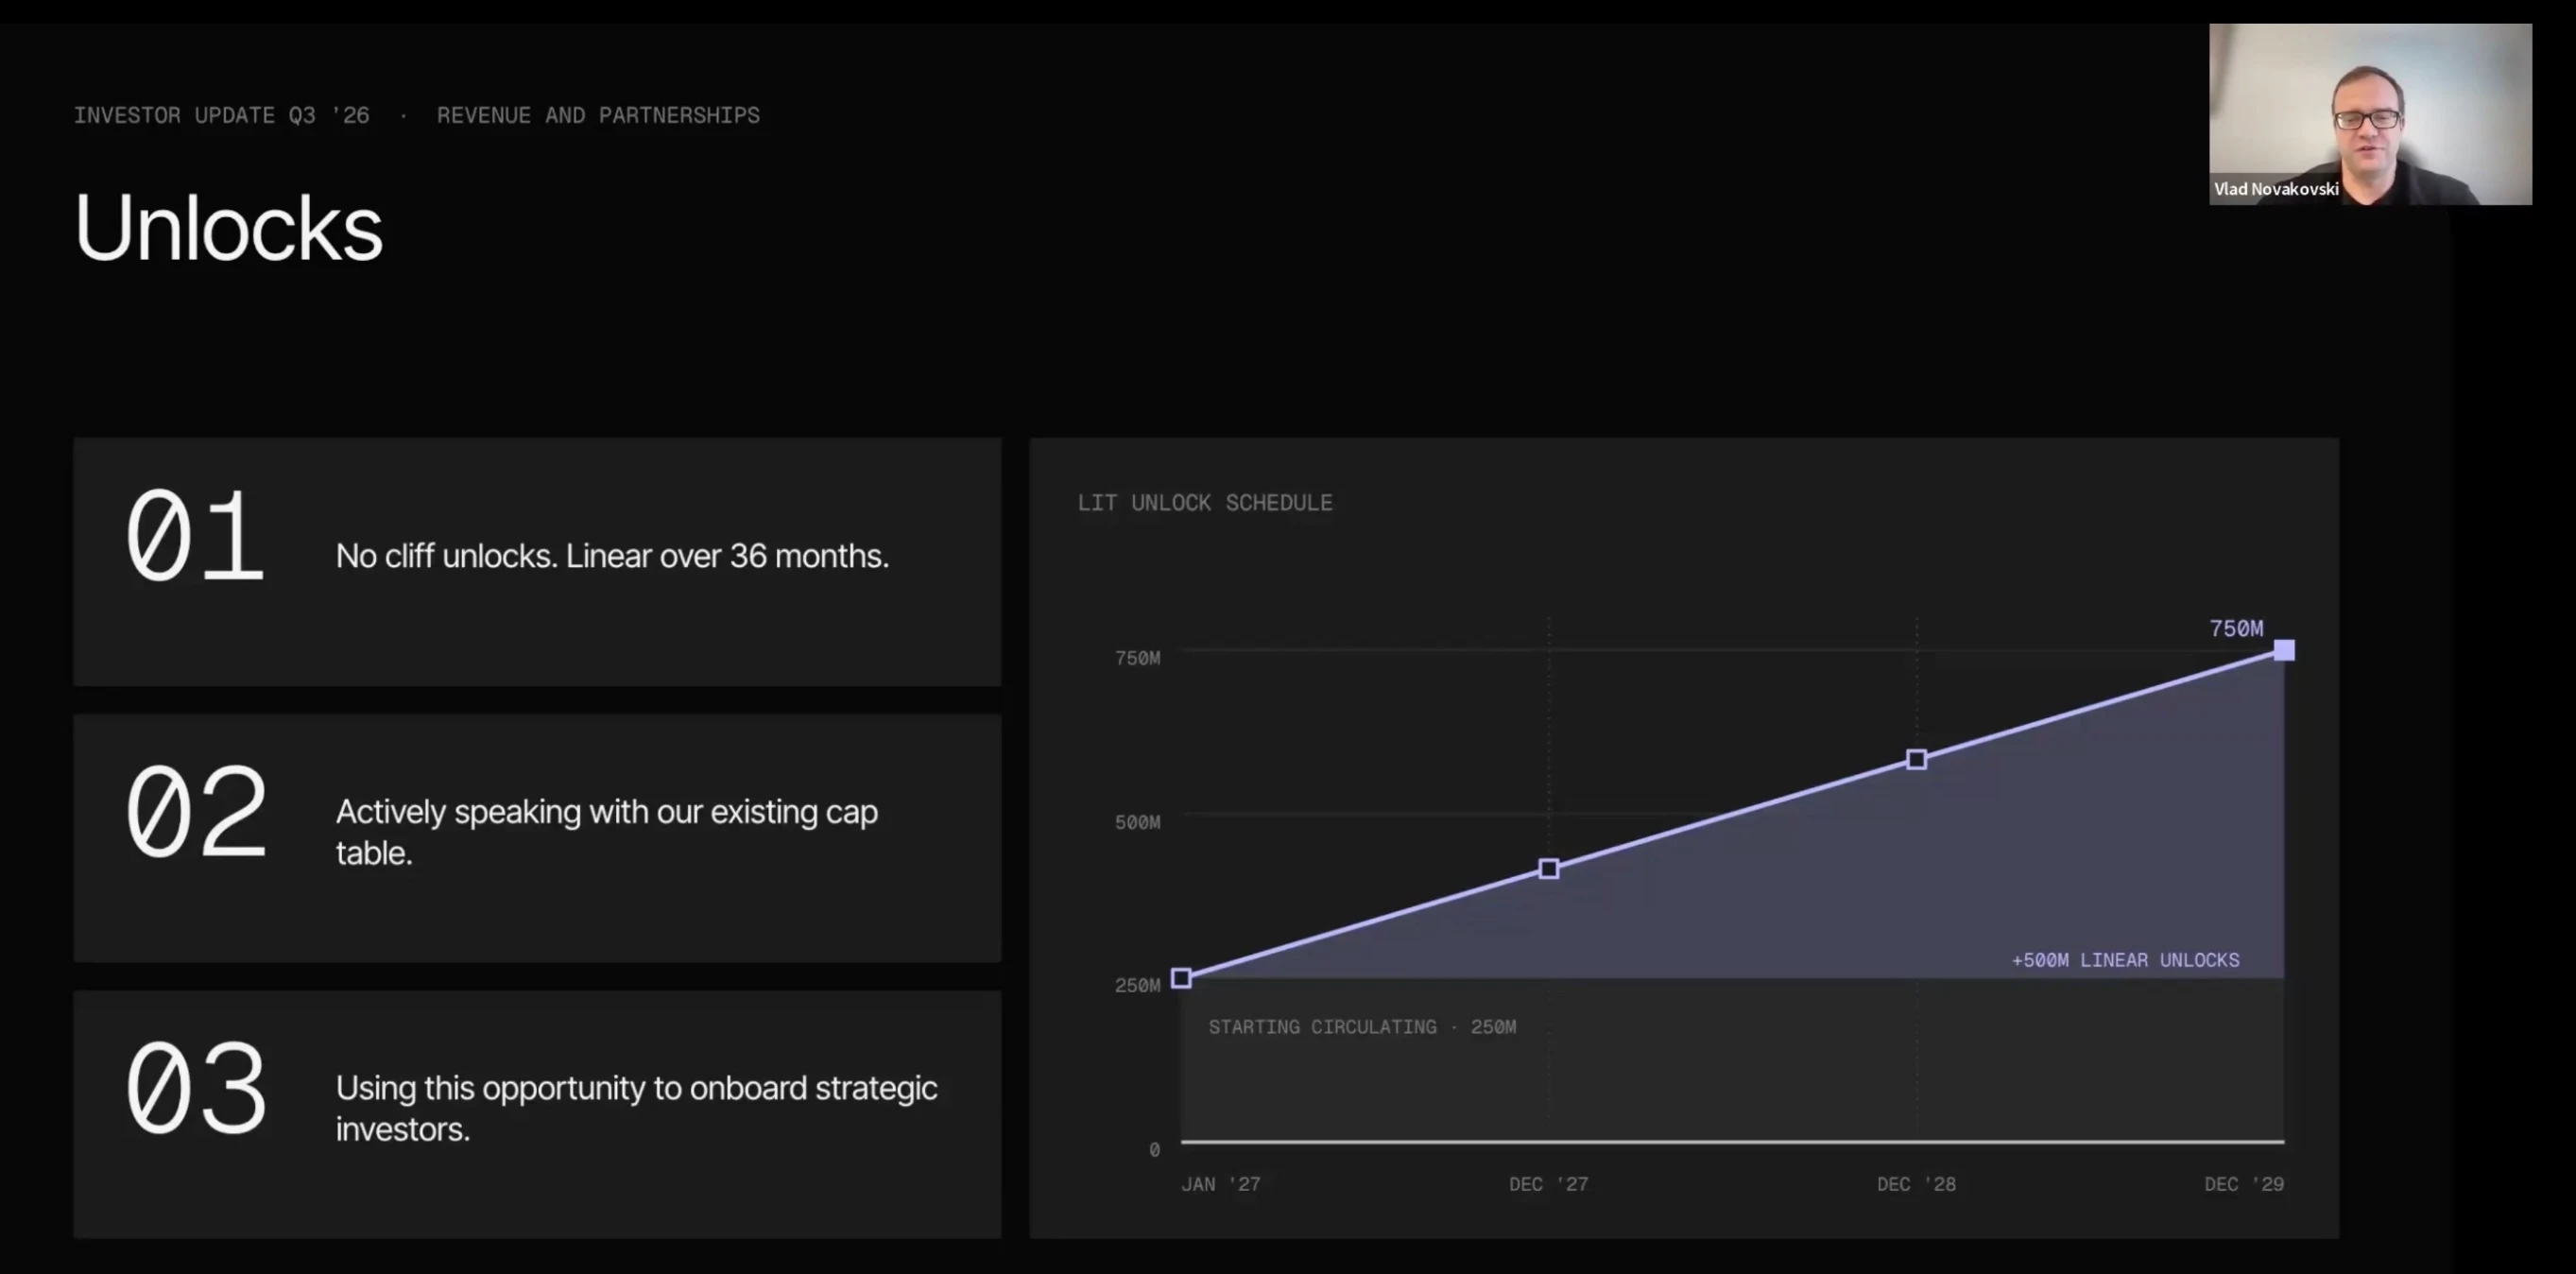
Task: Click the 'LIT UNLOCK SCHEDULE' chart title
Action: (1205, 503)
